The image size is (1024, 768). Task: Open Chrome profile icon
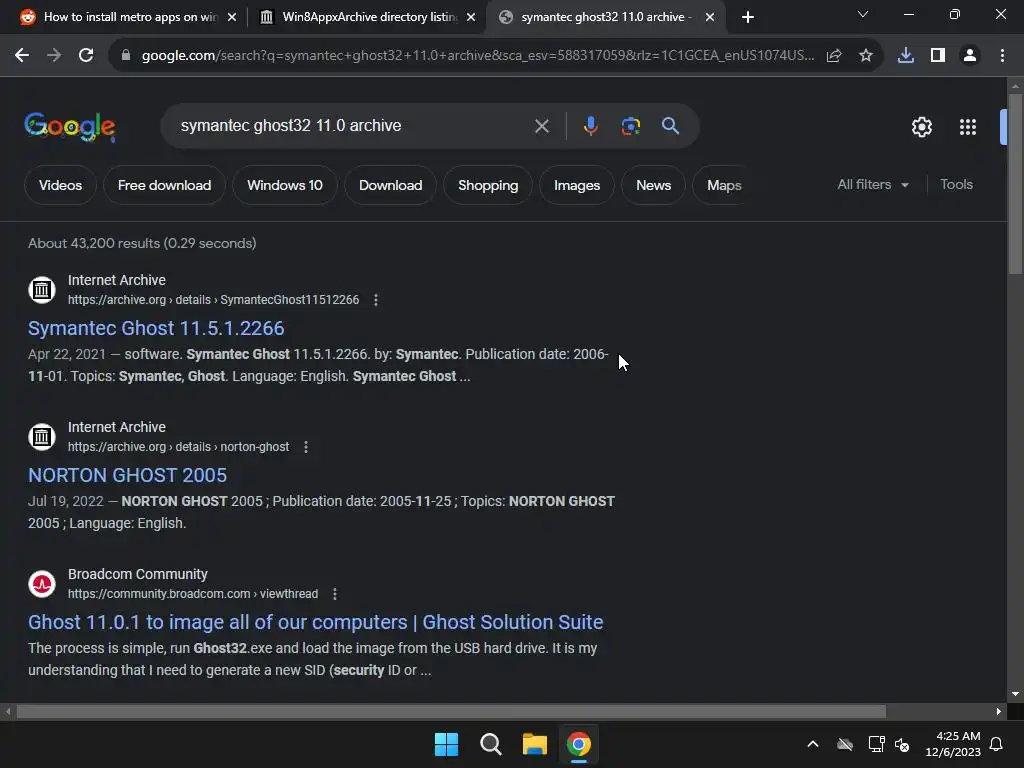coord(970,56)
